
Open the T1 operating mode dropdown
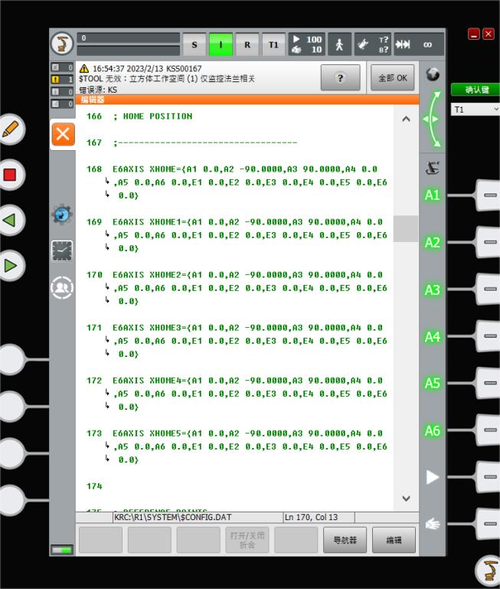point(475,110)
